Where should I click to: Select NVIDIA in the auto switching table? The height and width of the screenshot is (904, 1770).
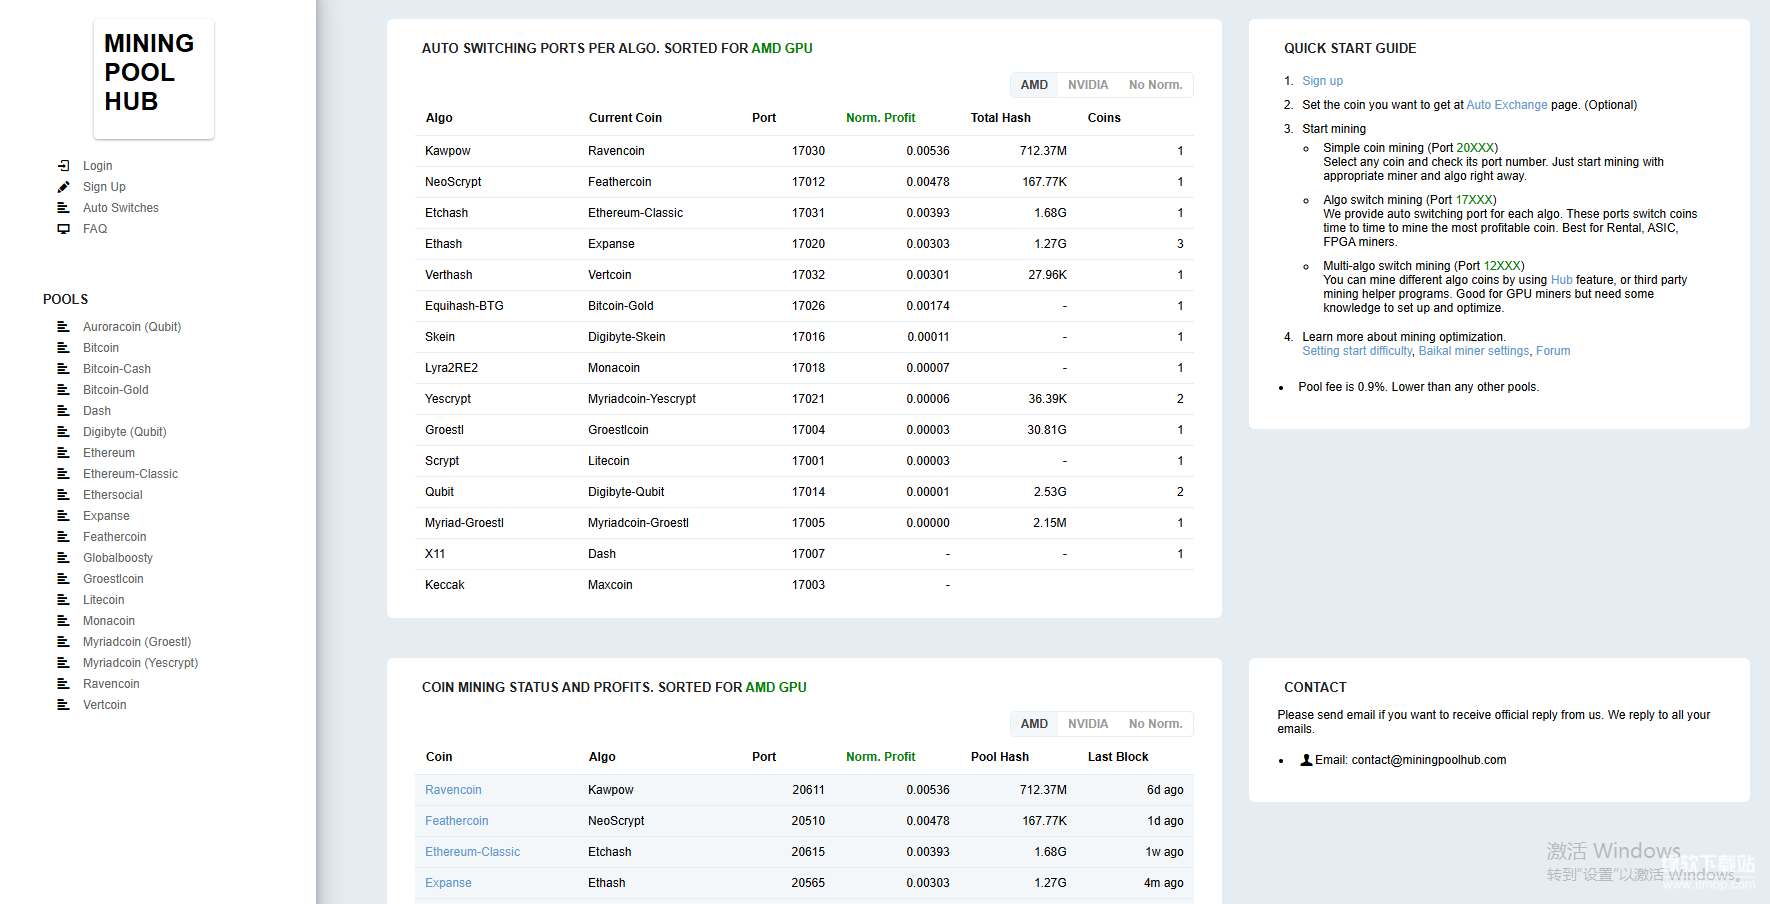pyautogui.click(x=1087, y=85)
